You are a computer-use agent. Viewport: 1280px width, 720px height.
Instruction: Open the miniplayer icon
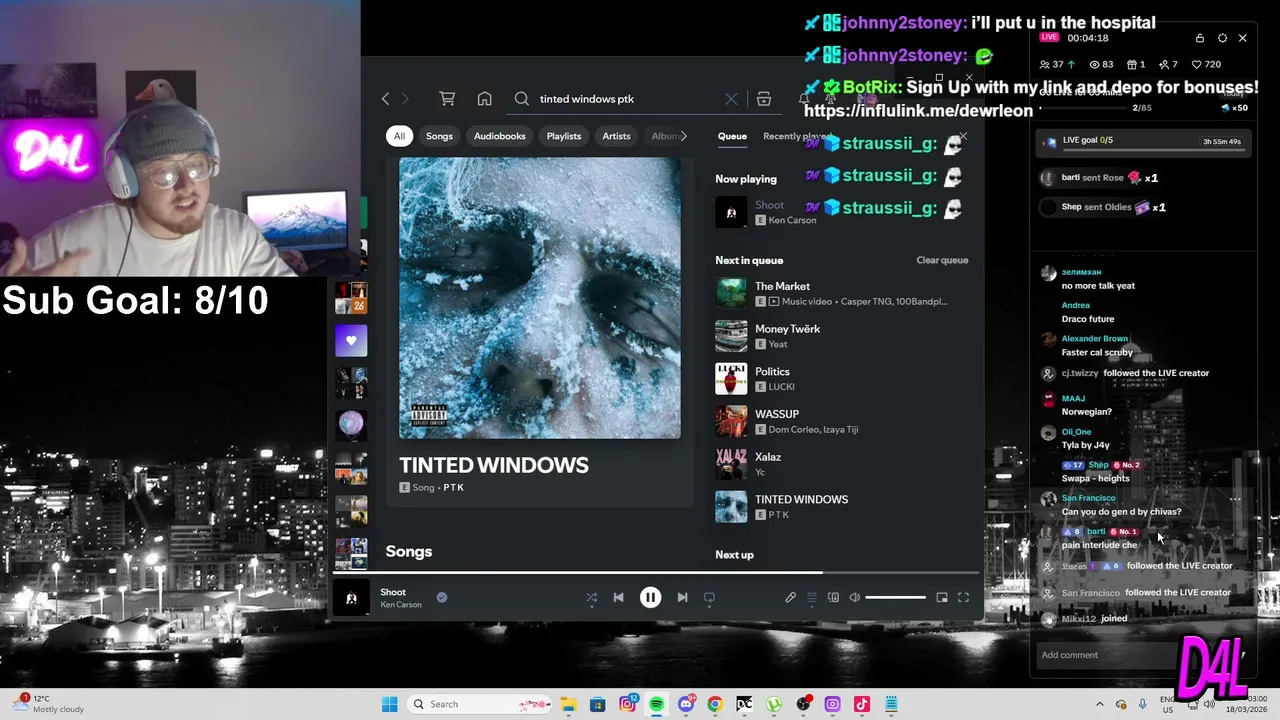coord(942,597)
